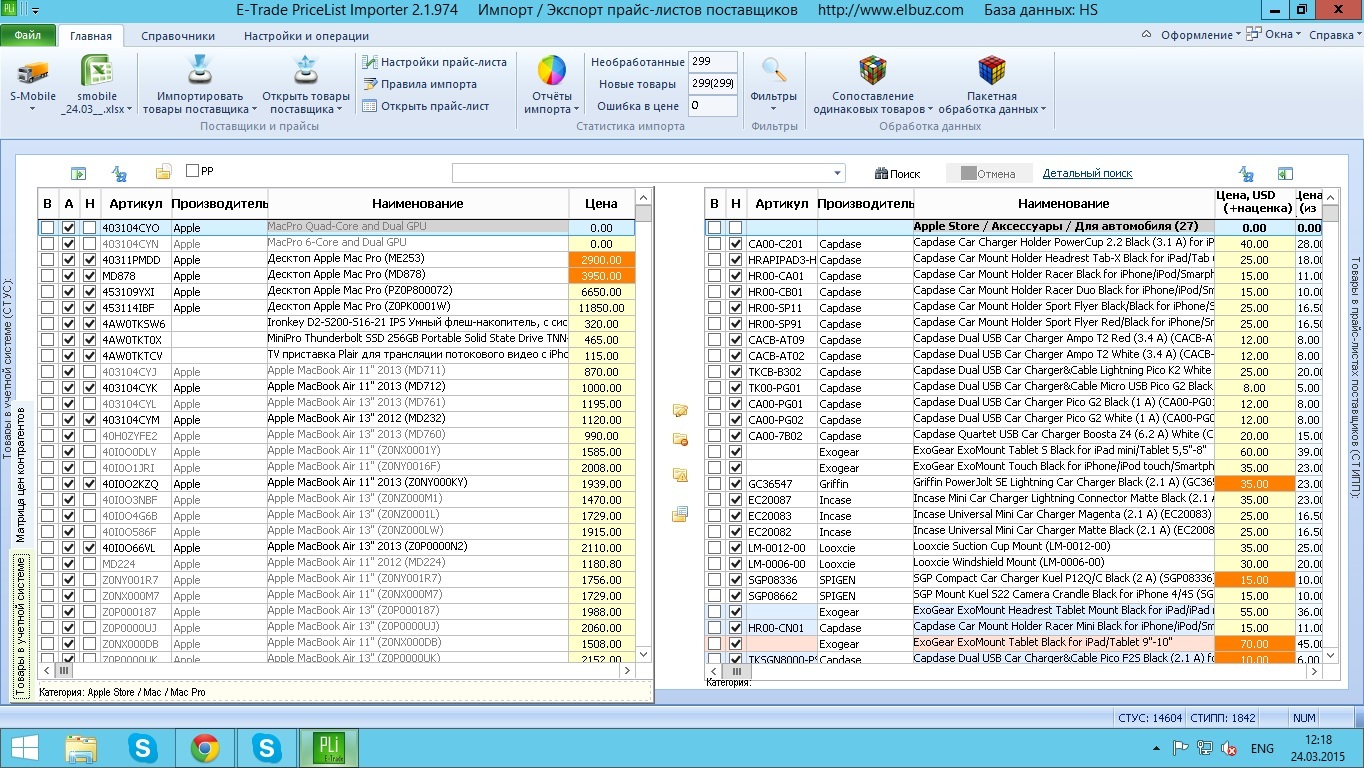Viewport: 1364px width, 768px height.
Task: Toggle the A checkbox for row 40IO02KZQ
Action: (x=69, y=484)
